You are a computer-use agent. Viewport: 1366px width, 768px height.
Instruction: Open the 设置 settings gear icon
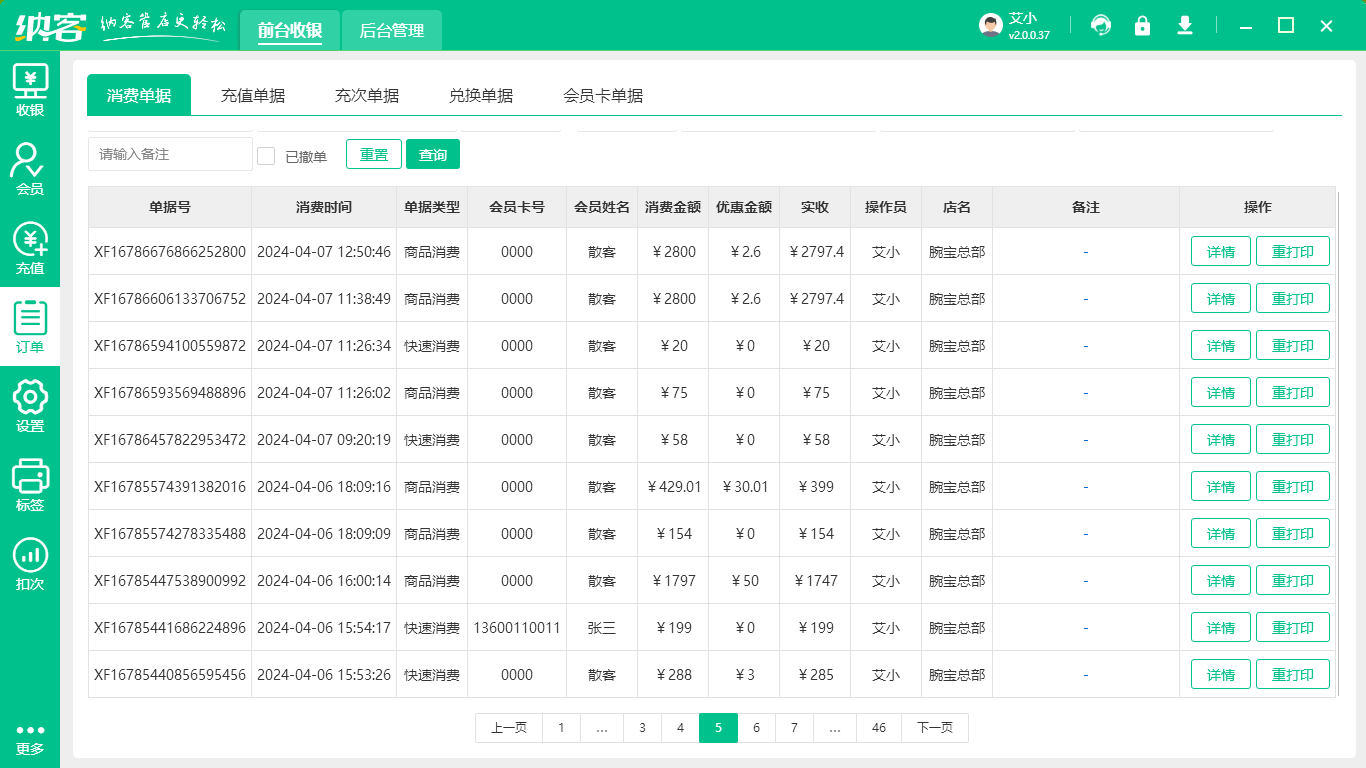click(x=30, y=402)
